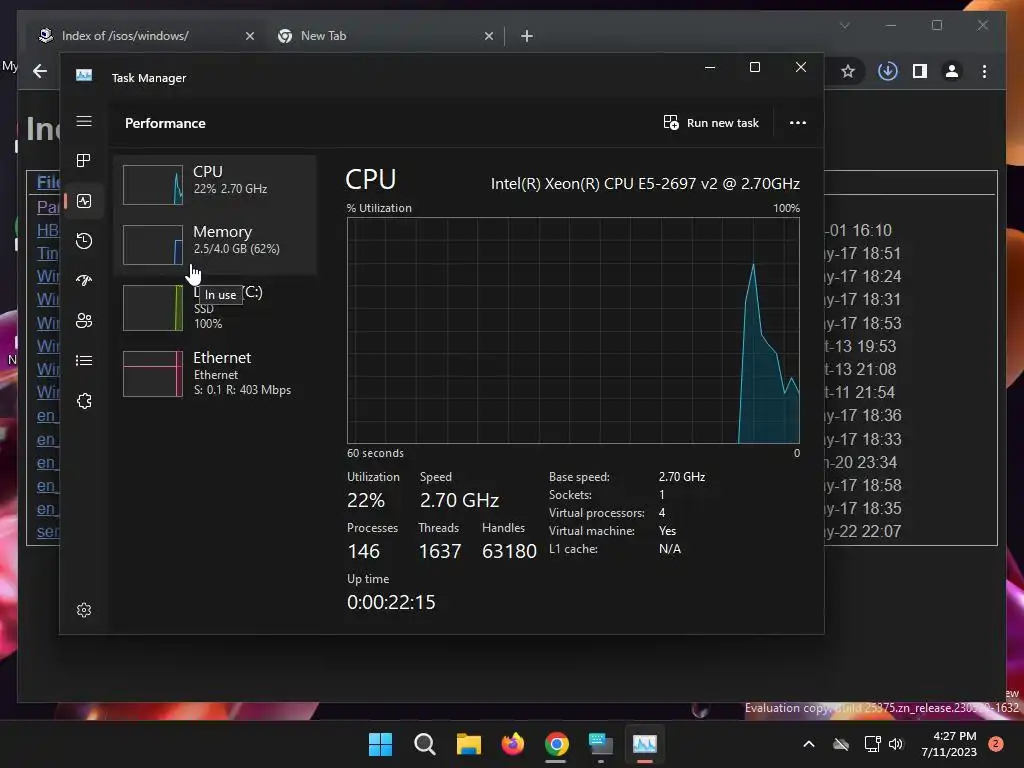Screen dimensions: 1024x768
Task: Open the Processes page icon in sidebar
Action: pyautogui.click(x=84, y=161)
